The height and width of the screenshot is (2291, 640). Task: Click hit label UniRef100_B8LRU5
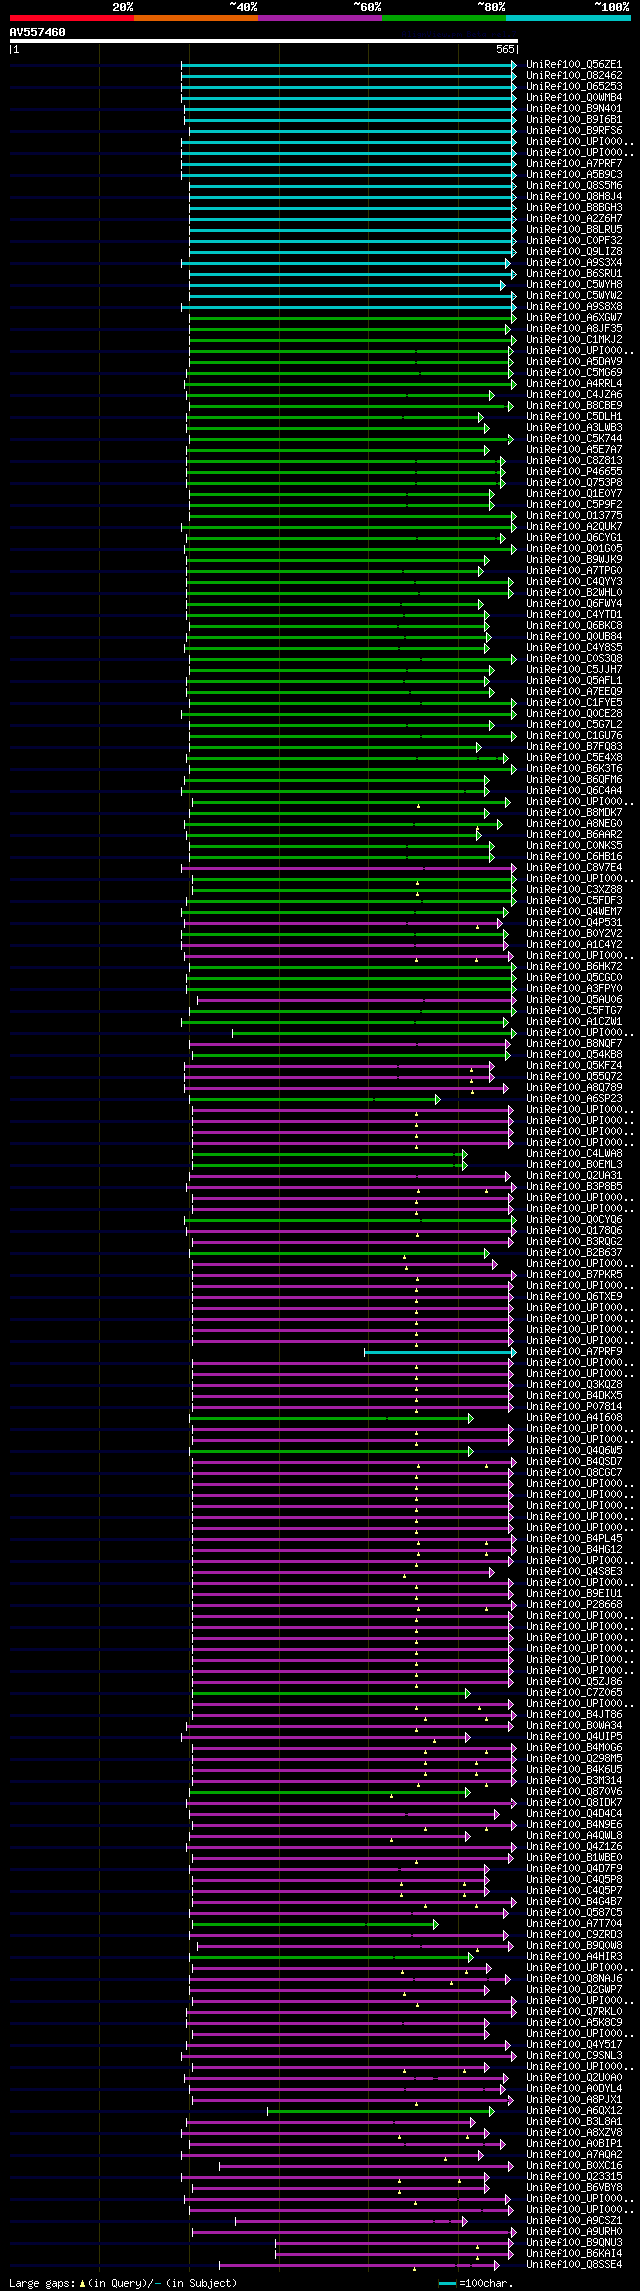coord(574,229)
